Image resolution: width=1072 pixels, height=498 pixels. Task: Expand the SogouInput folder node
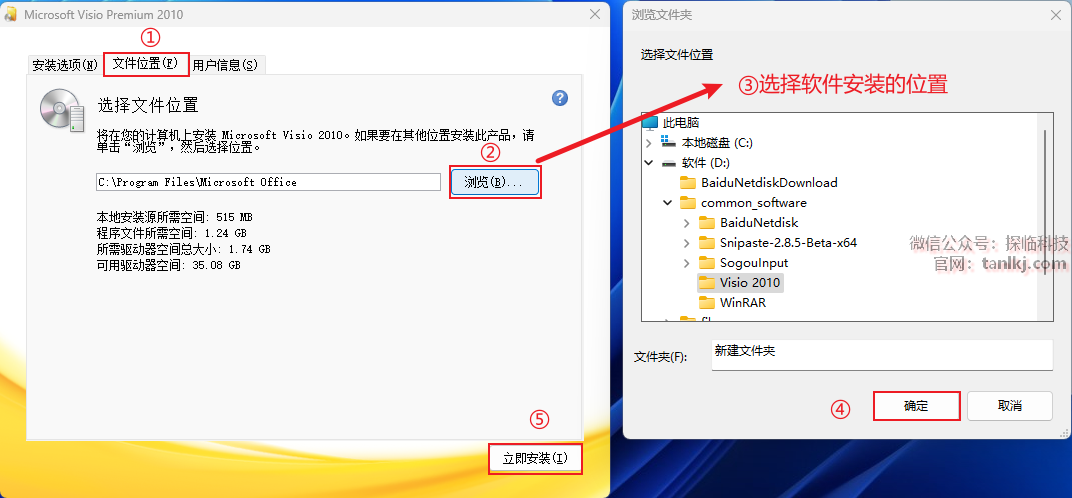coord(686,263)
